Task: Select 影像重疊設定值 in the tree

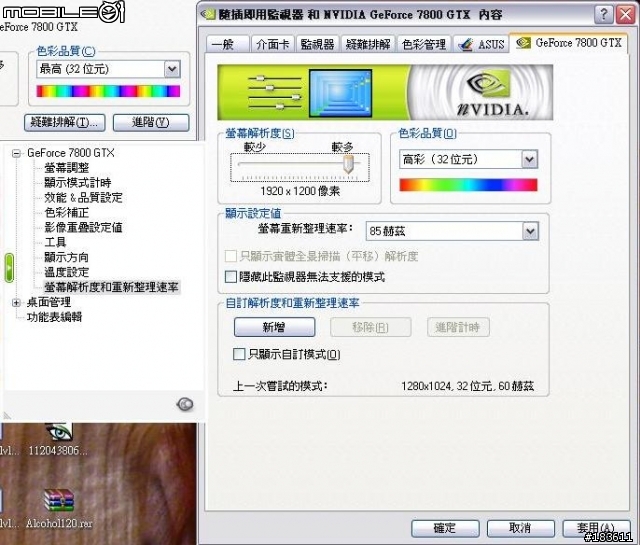Action: point(83,227)
